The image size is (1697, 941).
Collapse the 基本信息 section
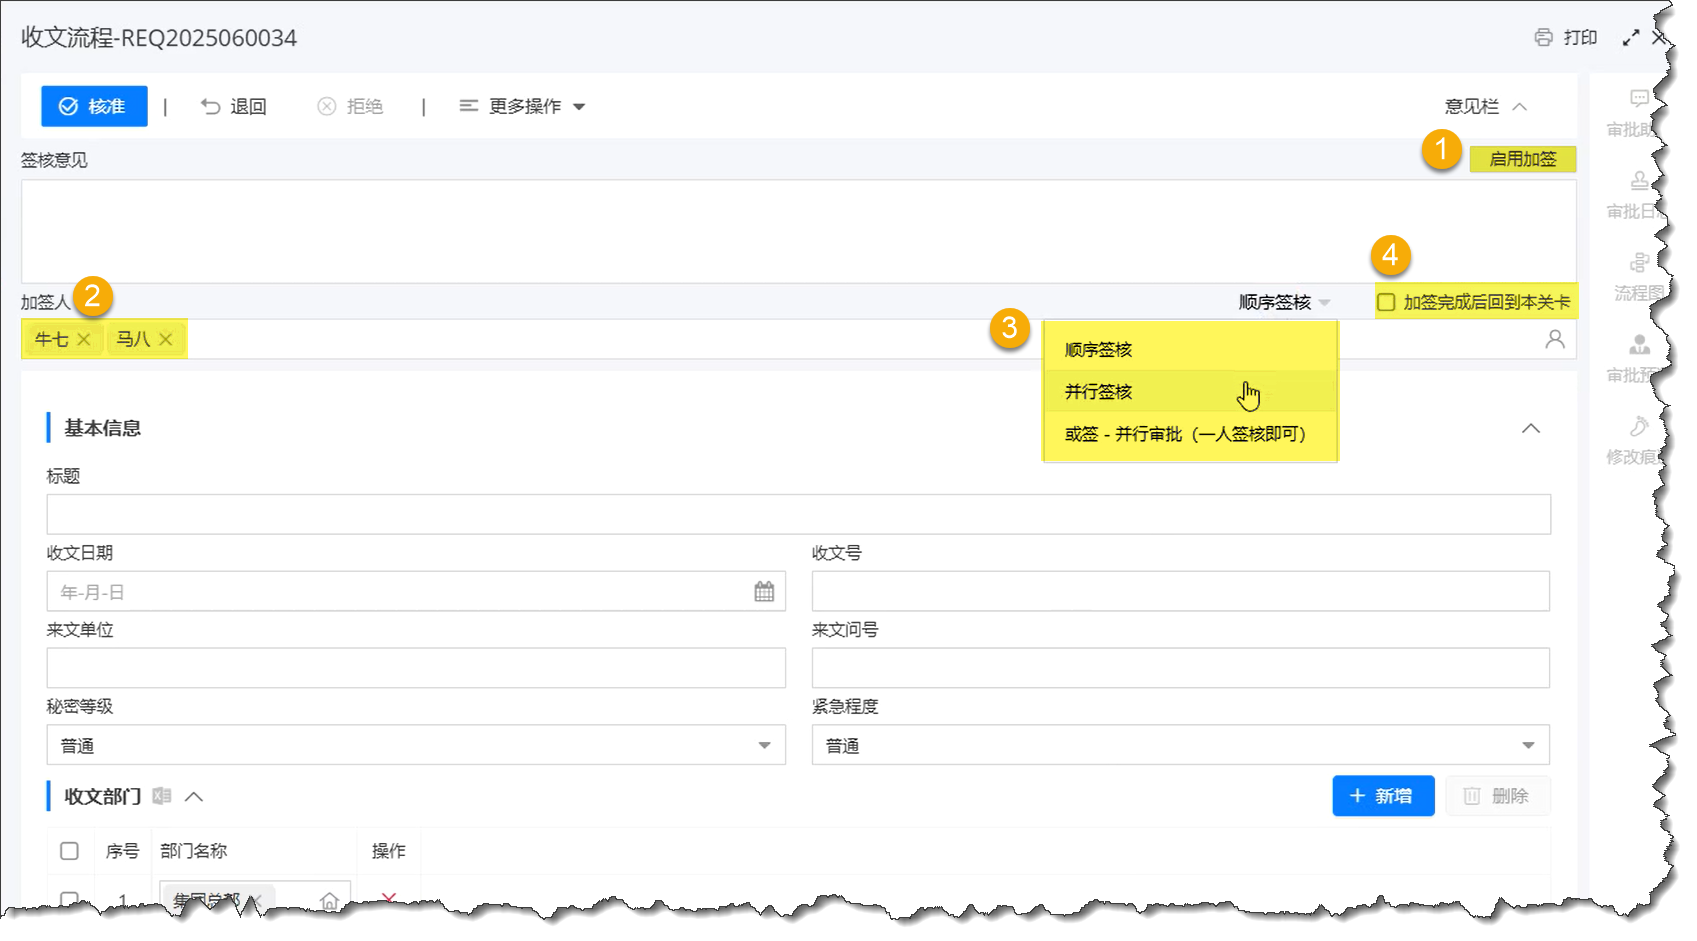[x=1530, y=429]
